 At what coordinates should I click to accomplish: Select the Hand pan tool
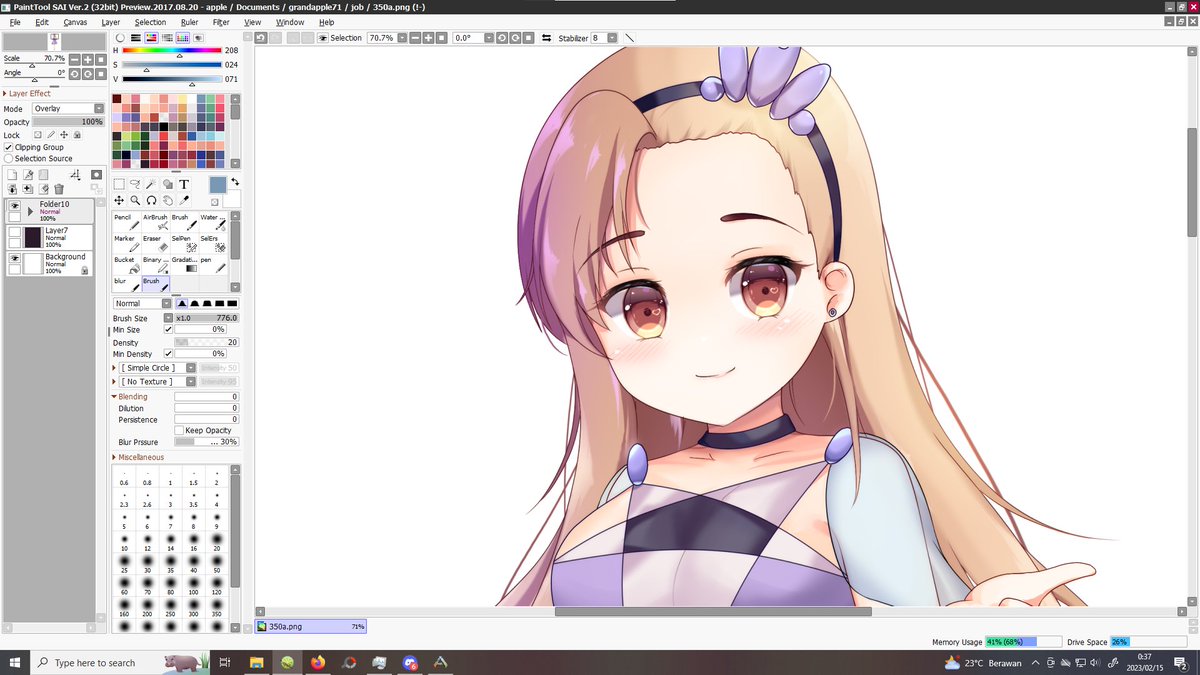point(168,200)
